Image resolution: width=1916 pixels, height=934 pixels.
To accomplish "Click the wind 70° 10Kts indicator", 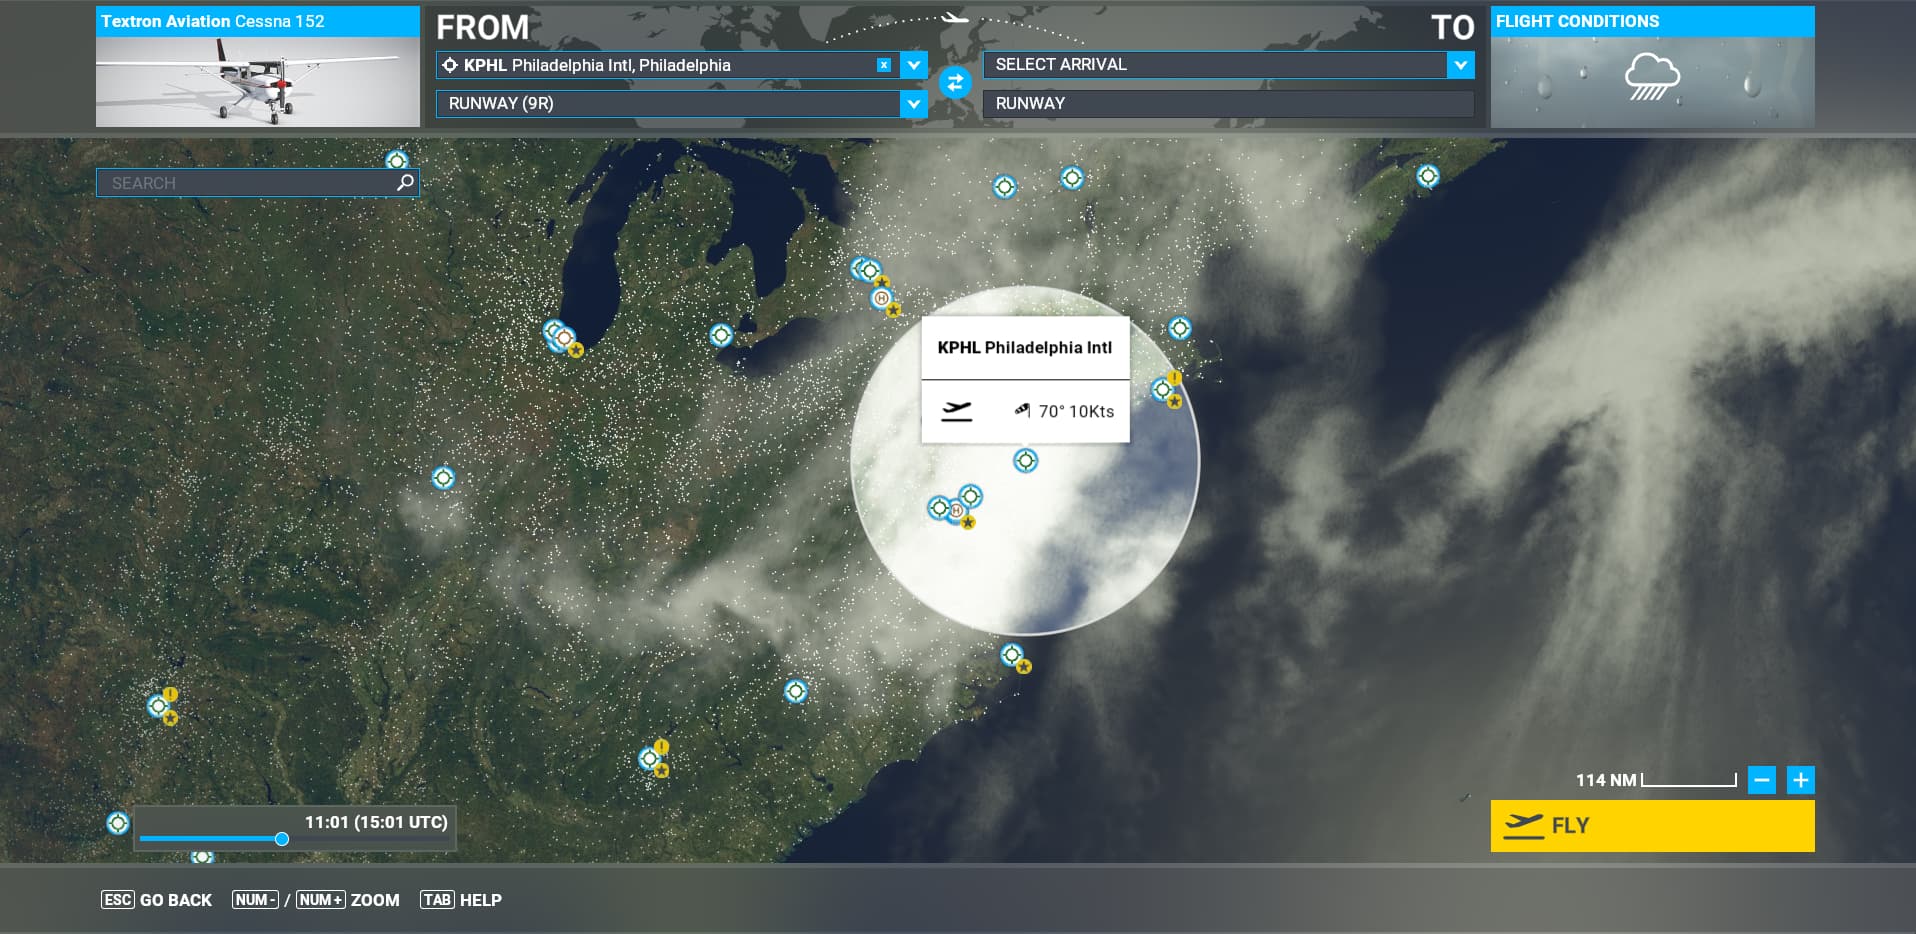I will 1065,411.
